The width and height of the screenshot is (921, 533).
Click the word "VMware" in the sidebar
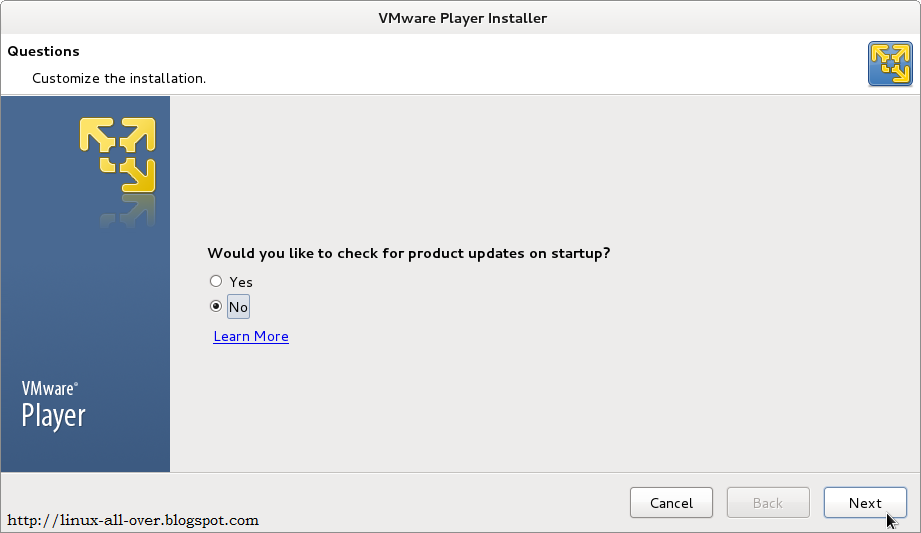tap(49, 388)
